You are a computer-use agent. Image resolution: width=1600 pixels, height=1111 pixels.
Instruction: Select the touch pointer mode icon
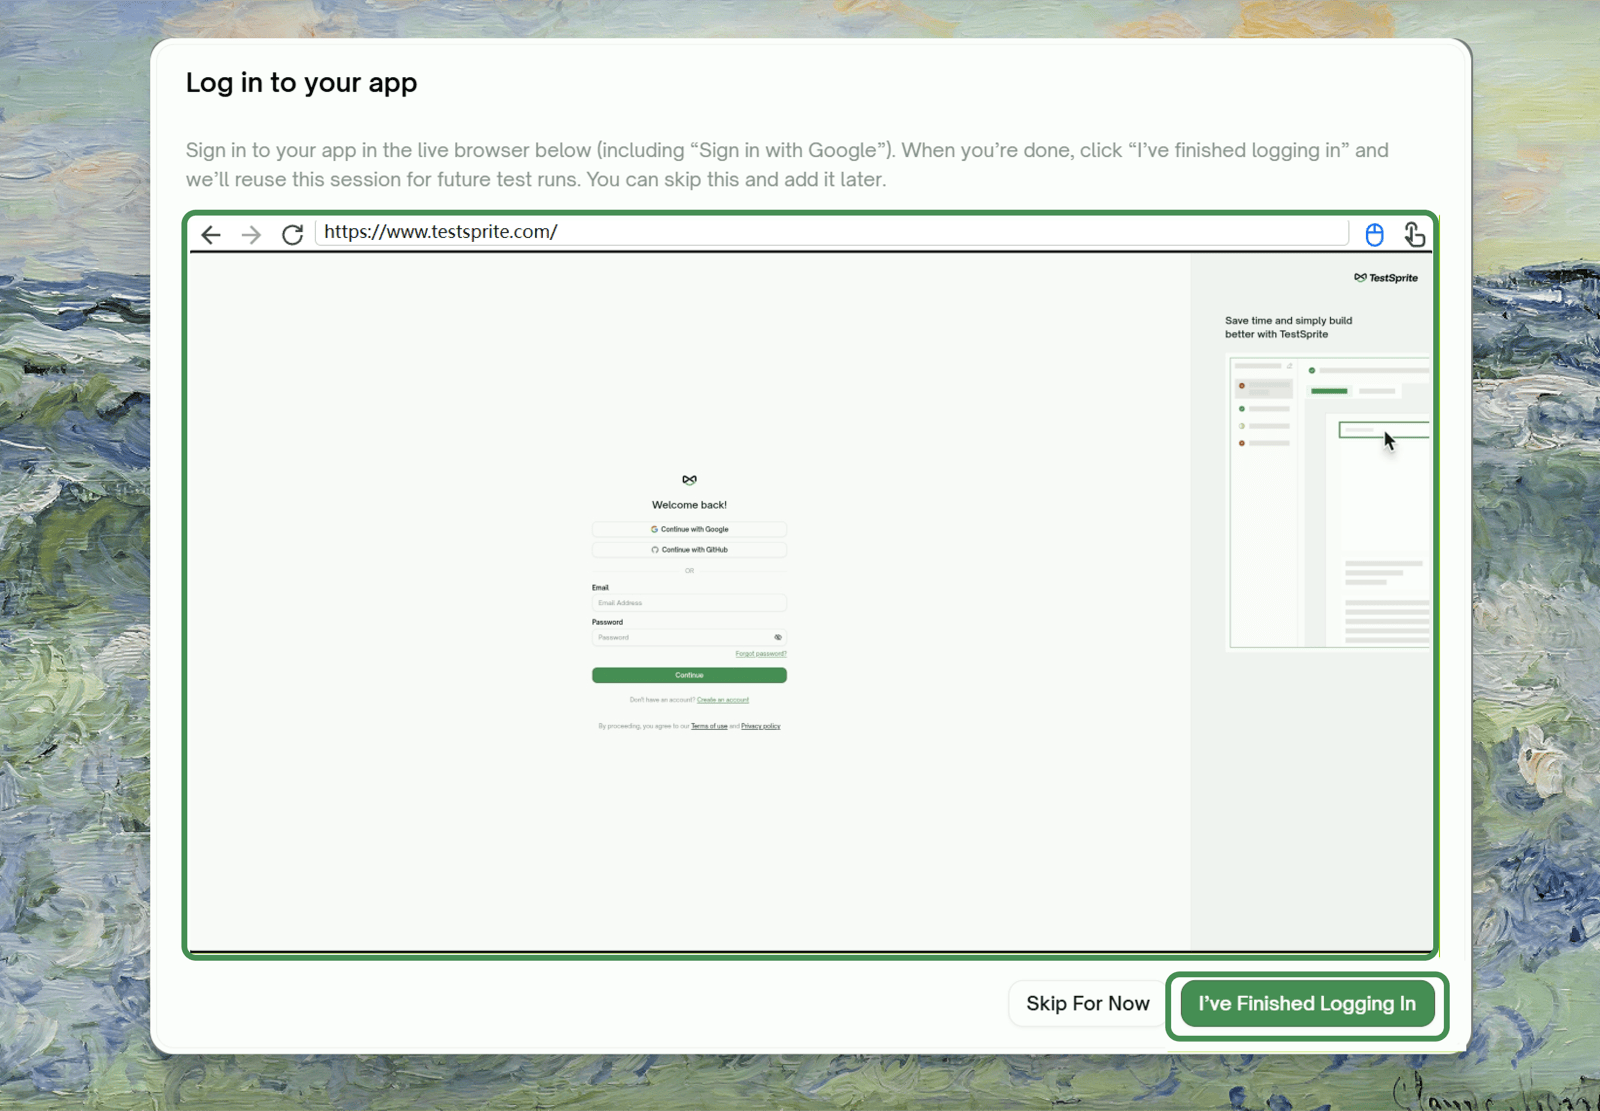[x=1414, y=234]
